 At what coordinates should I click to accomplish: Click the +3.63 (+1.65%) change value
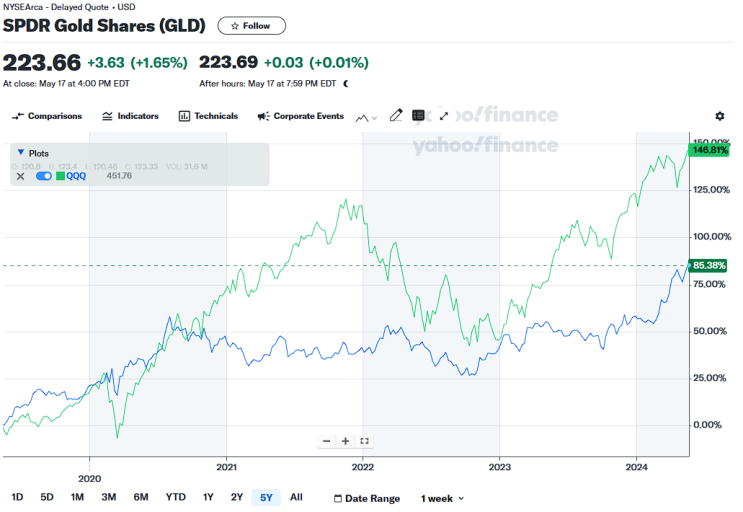pos(137,63)
